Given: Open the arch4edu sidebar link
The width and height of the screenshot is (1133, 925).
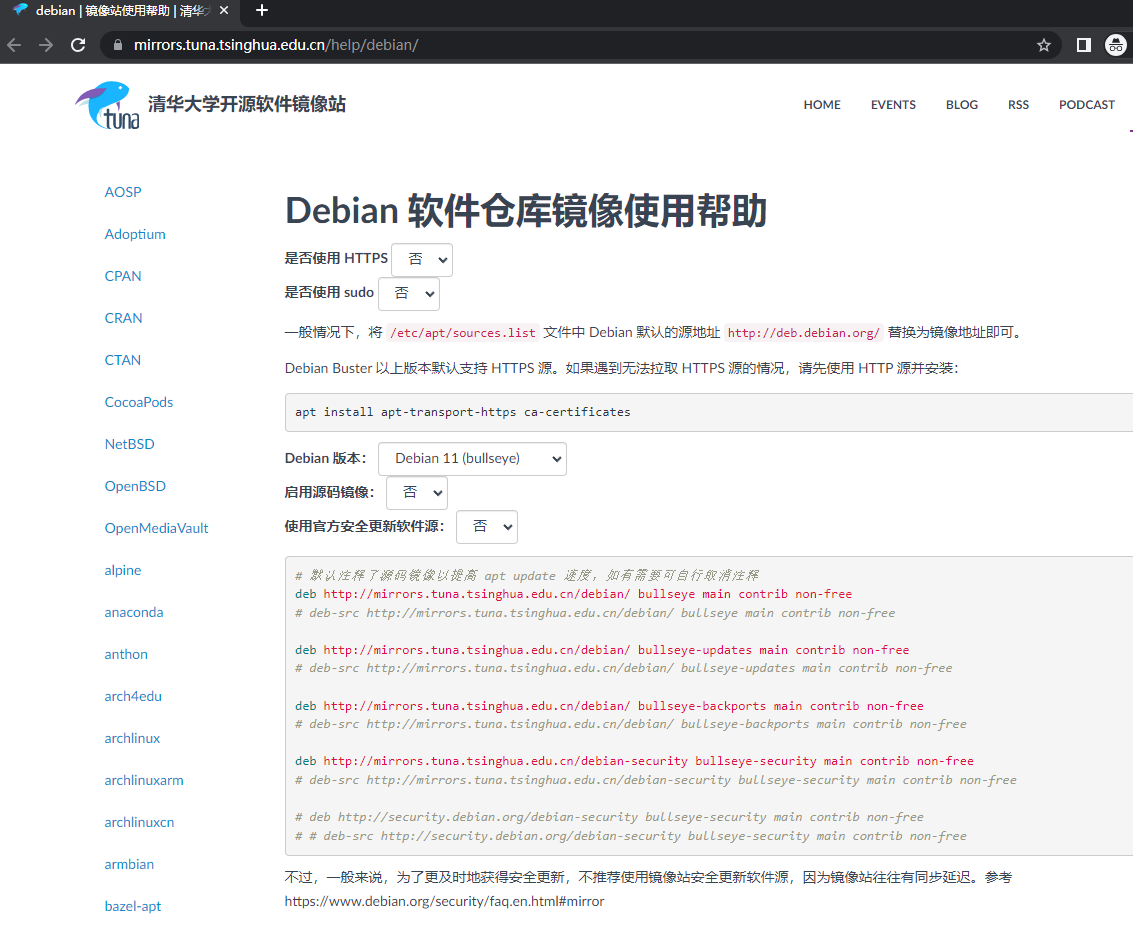Looking at the screenshot, I should point(133,696).
